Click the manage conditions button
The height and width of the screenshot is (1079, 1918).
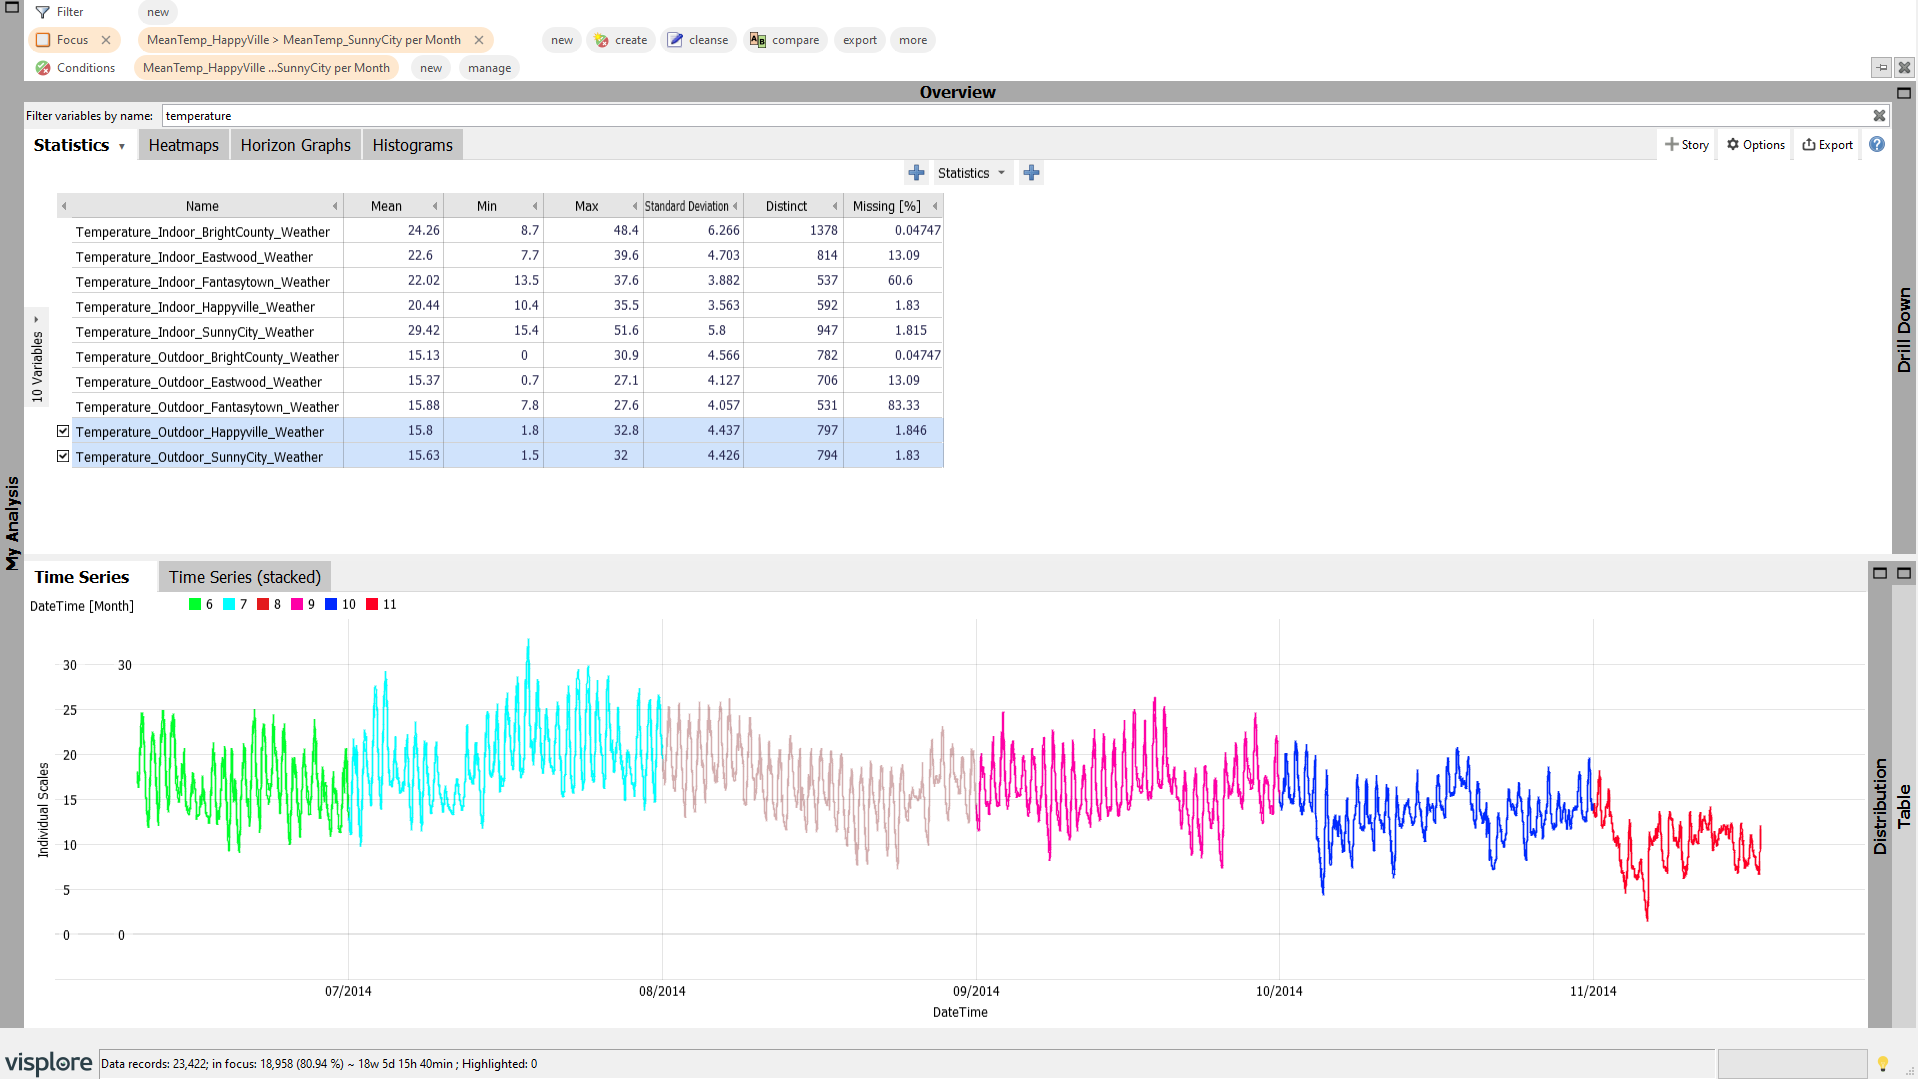point(489,68)
